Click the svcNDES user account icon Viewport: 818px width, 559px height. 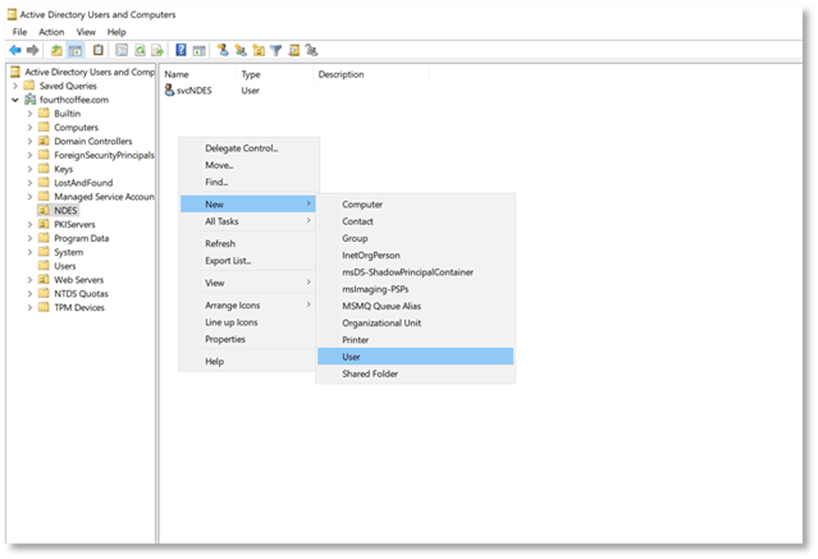[169, 90]
